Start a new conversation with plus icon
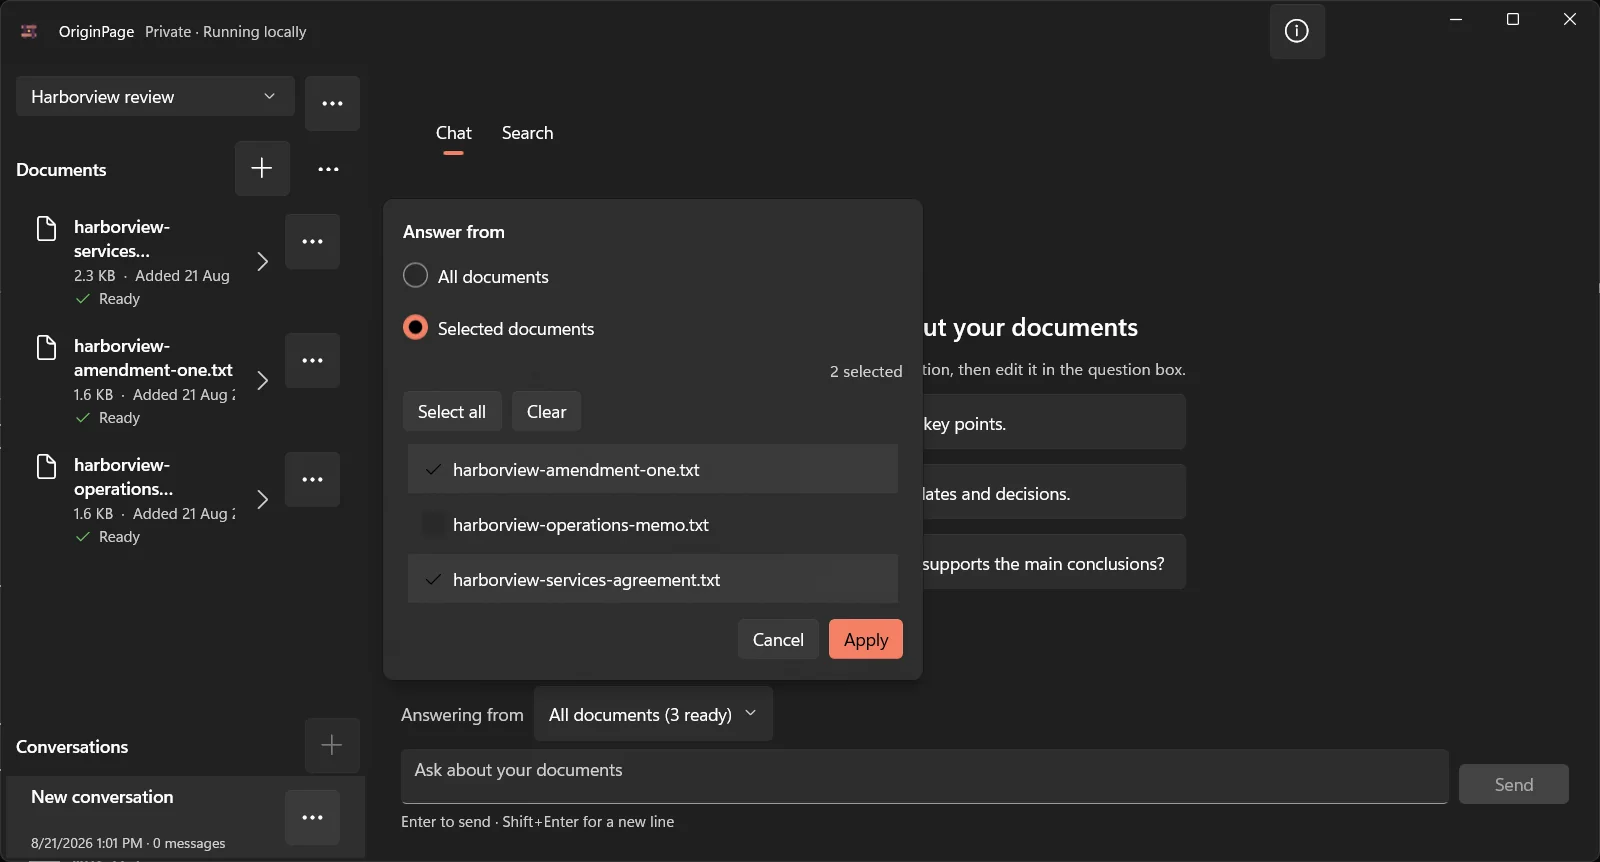Viewport: 1600px width, 862px height. click(x=332, y=745)
